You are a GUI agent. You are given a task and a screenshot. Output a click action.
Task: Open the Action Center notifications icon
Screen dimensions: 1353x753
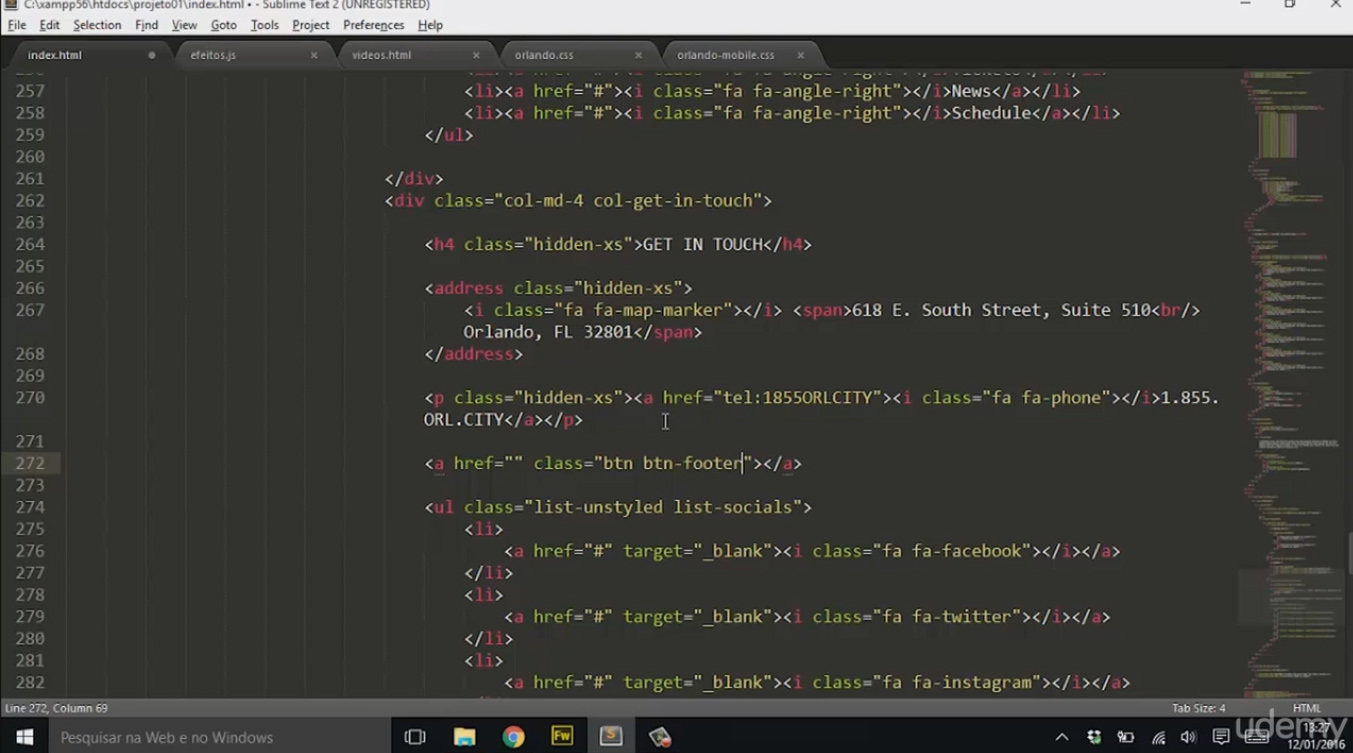point(1221,738)
